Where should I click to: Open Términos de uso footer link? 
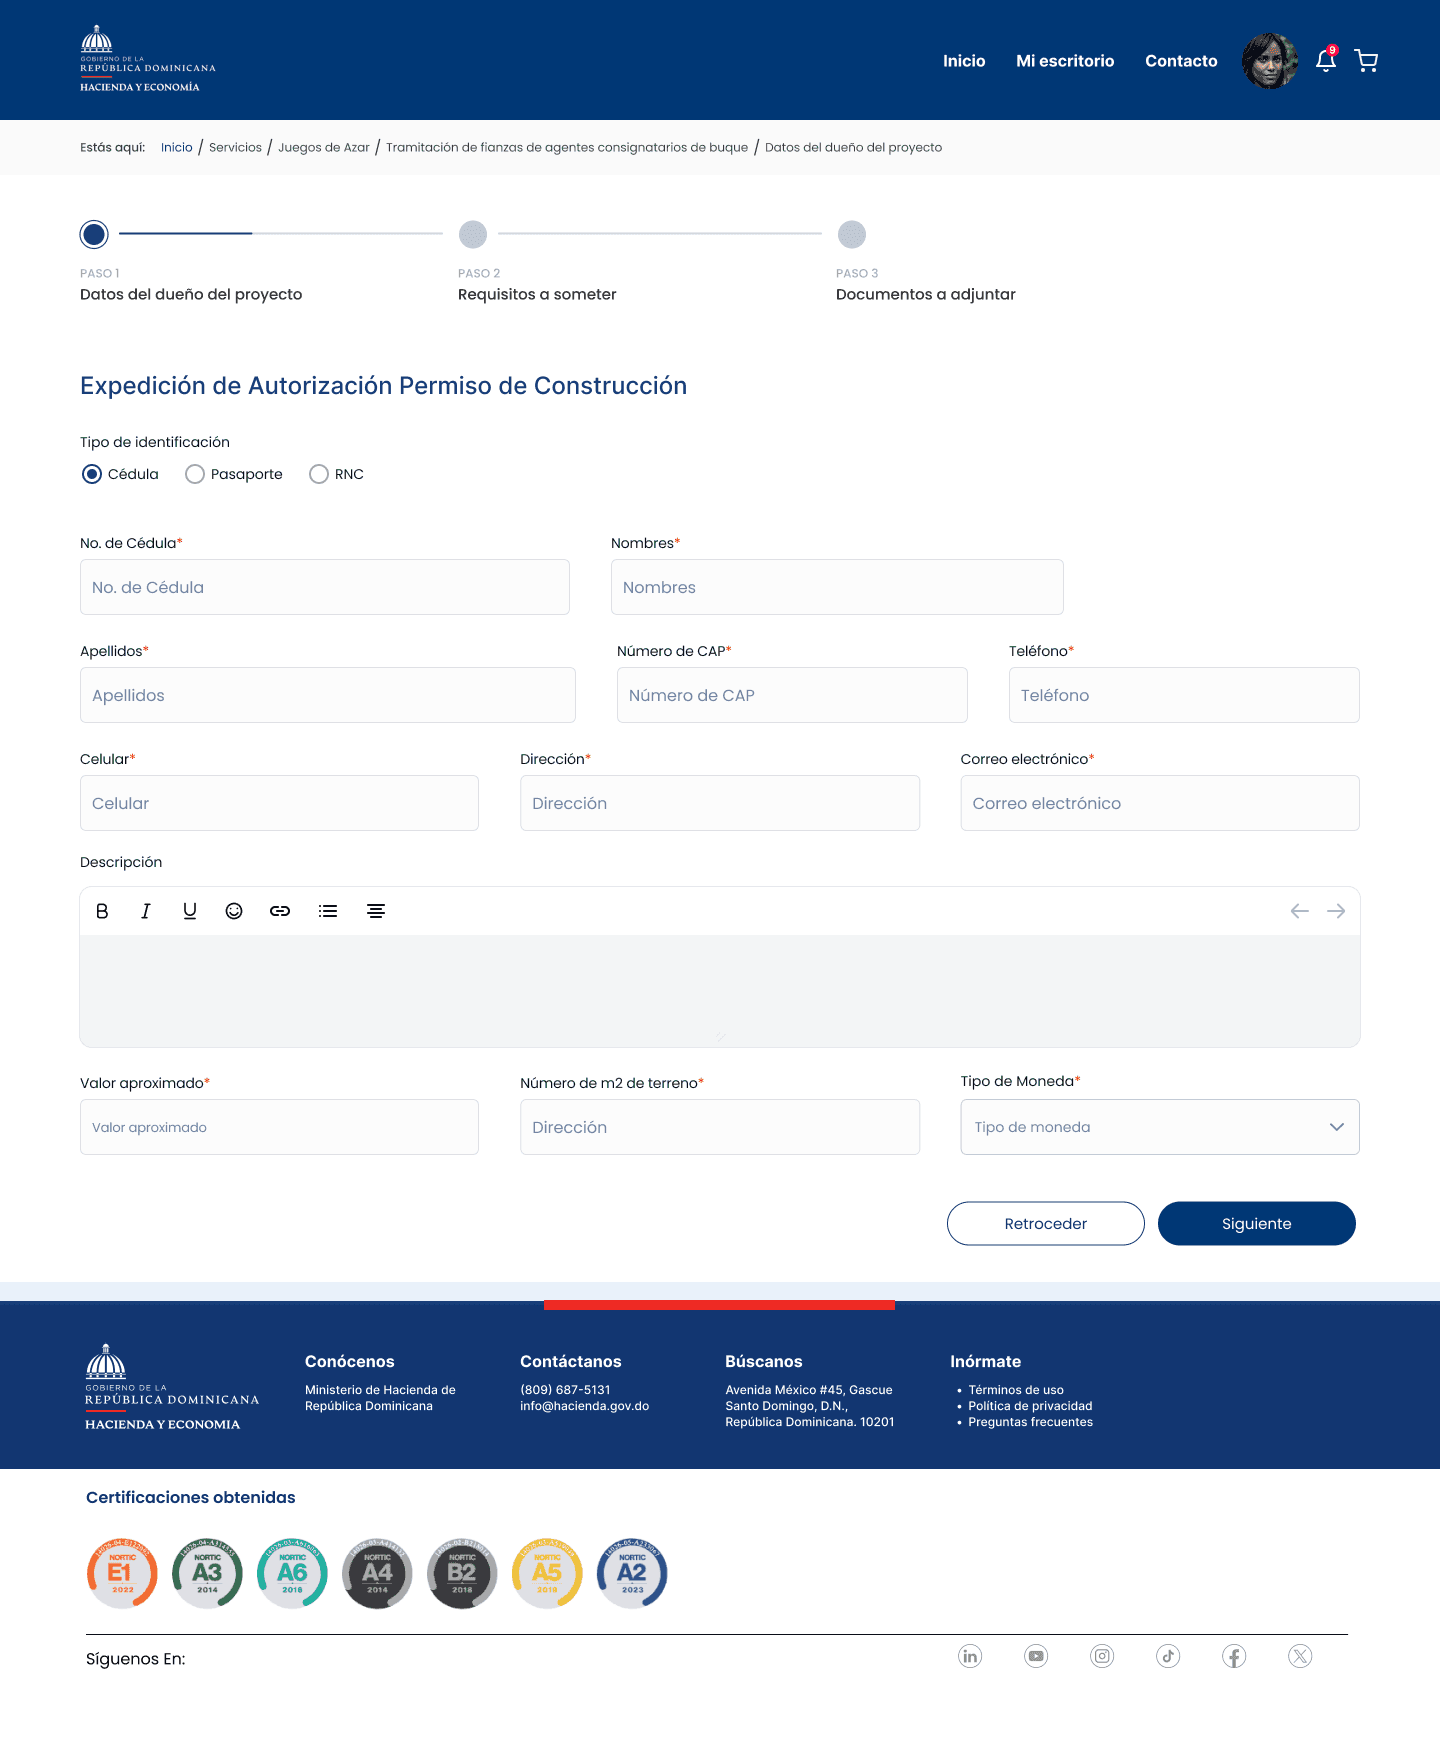coord(1016,1390)
